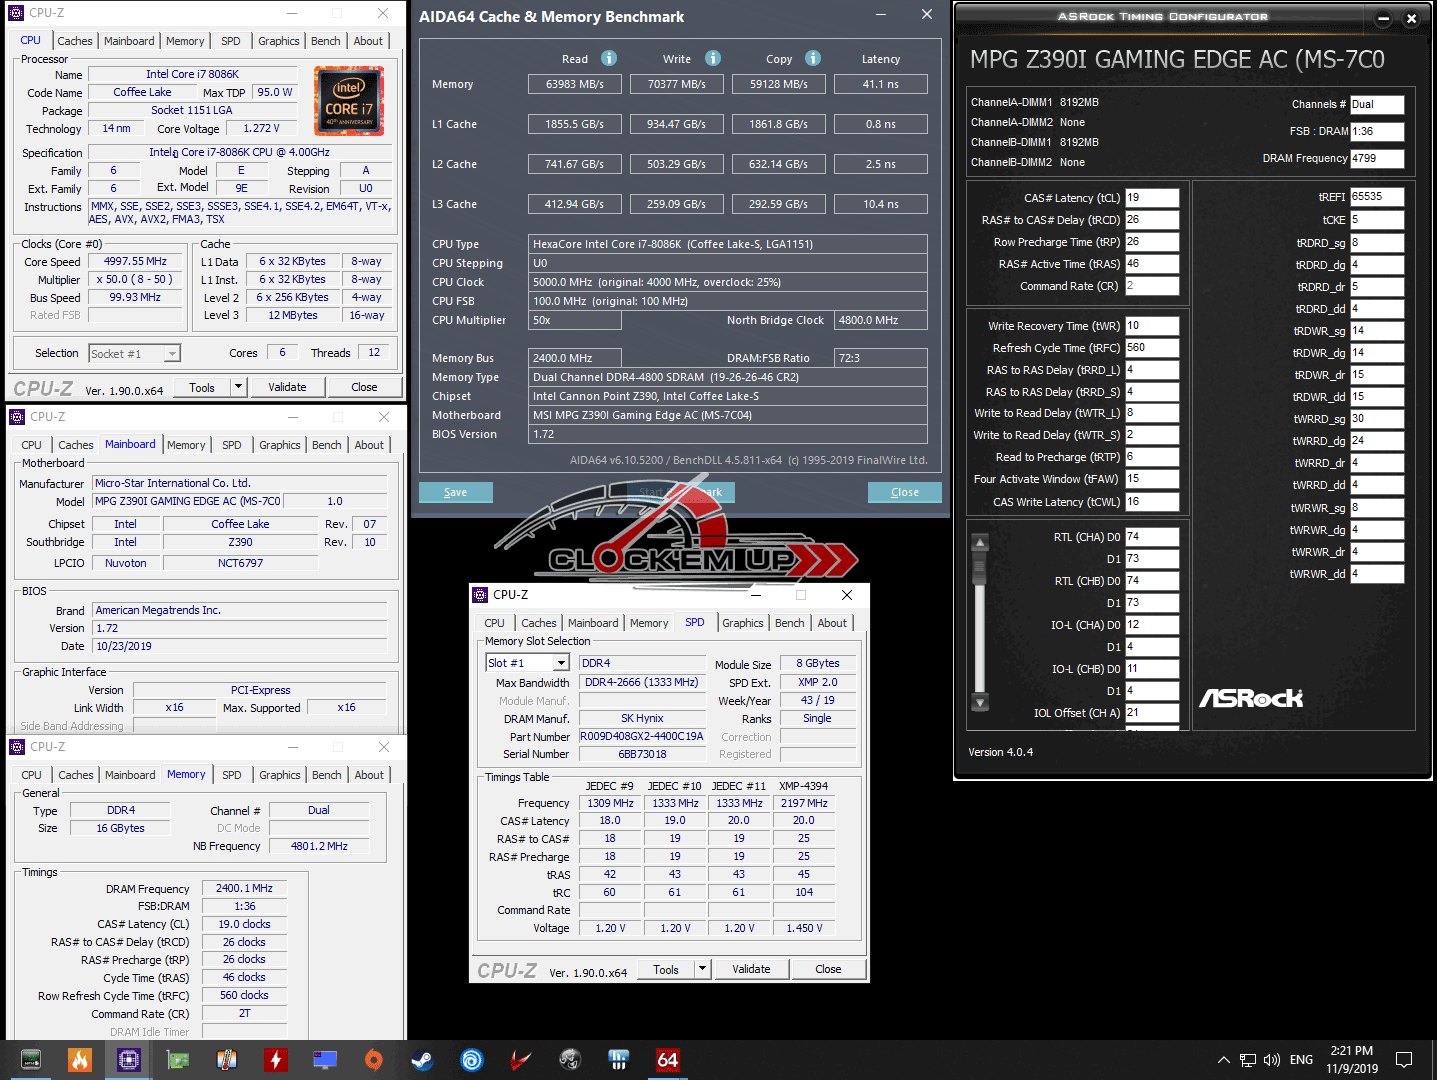Click Validate in the CPU-Z SPD window

750,969
